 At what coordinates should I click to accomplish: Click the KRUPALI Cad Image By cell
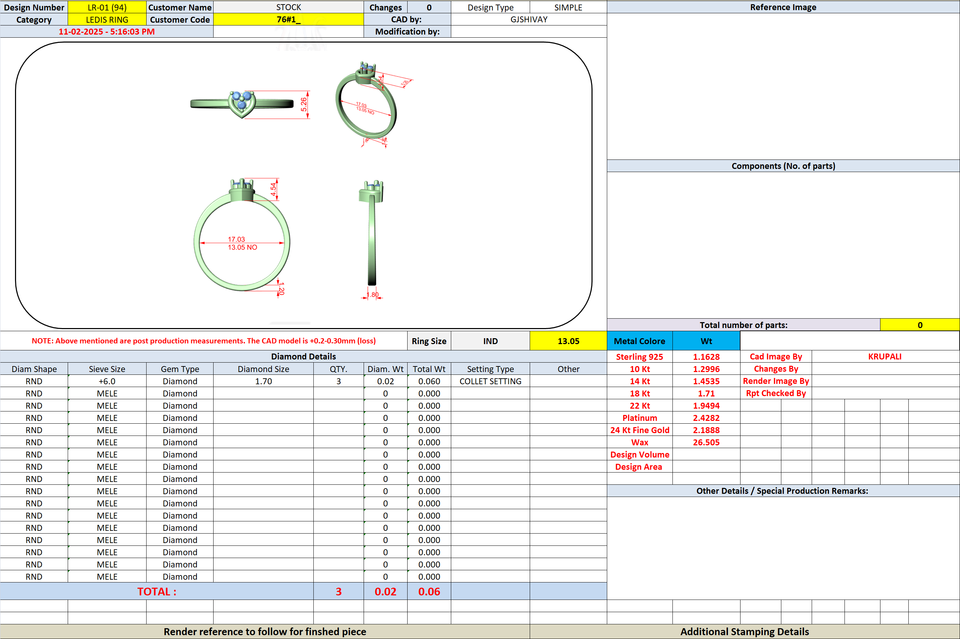click(x=885, y=357)
